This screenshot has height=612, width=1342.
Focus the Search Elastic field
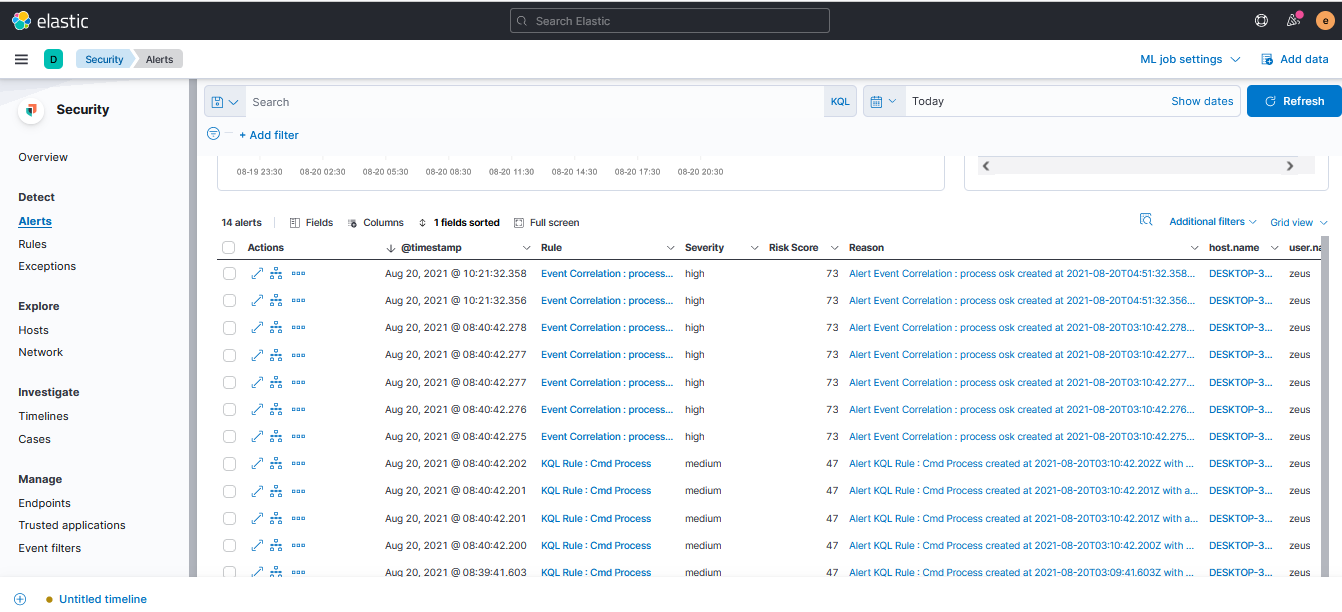coord(670,20)
